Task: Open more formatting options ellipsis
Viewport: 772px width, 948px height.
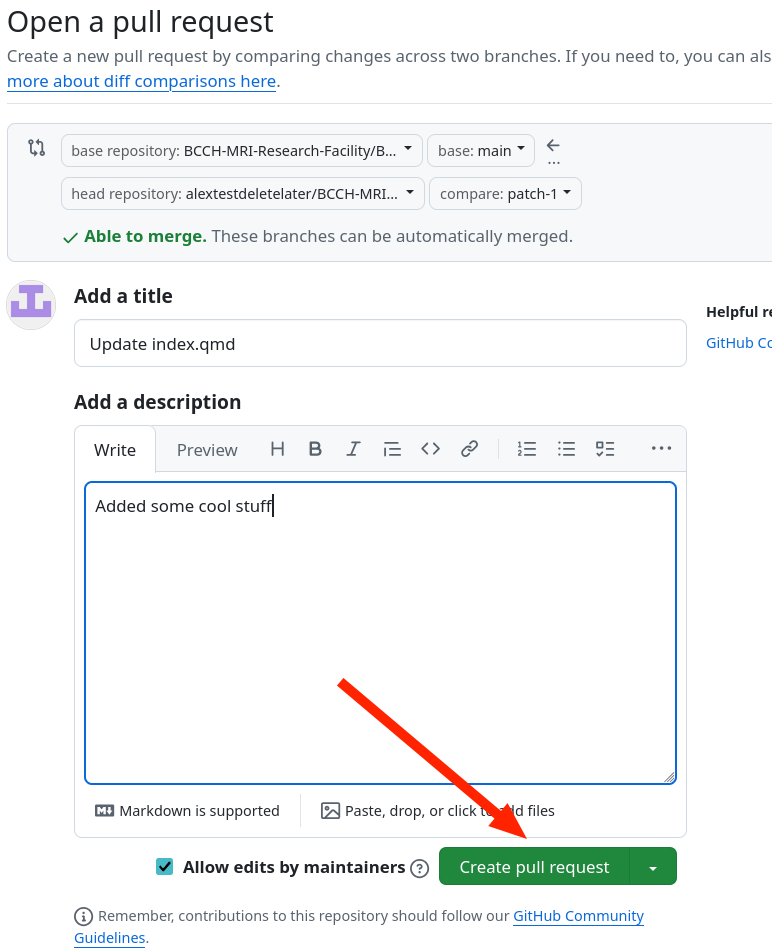Action: click(661, 449)
